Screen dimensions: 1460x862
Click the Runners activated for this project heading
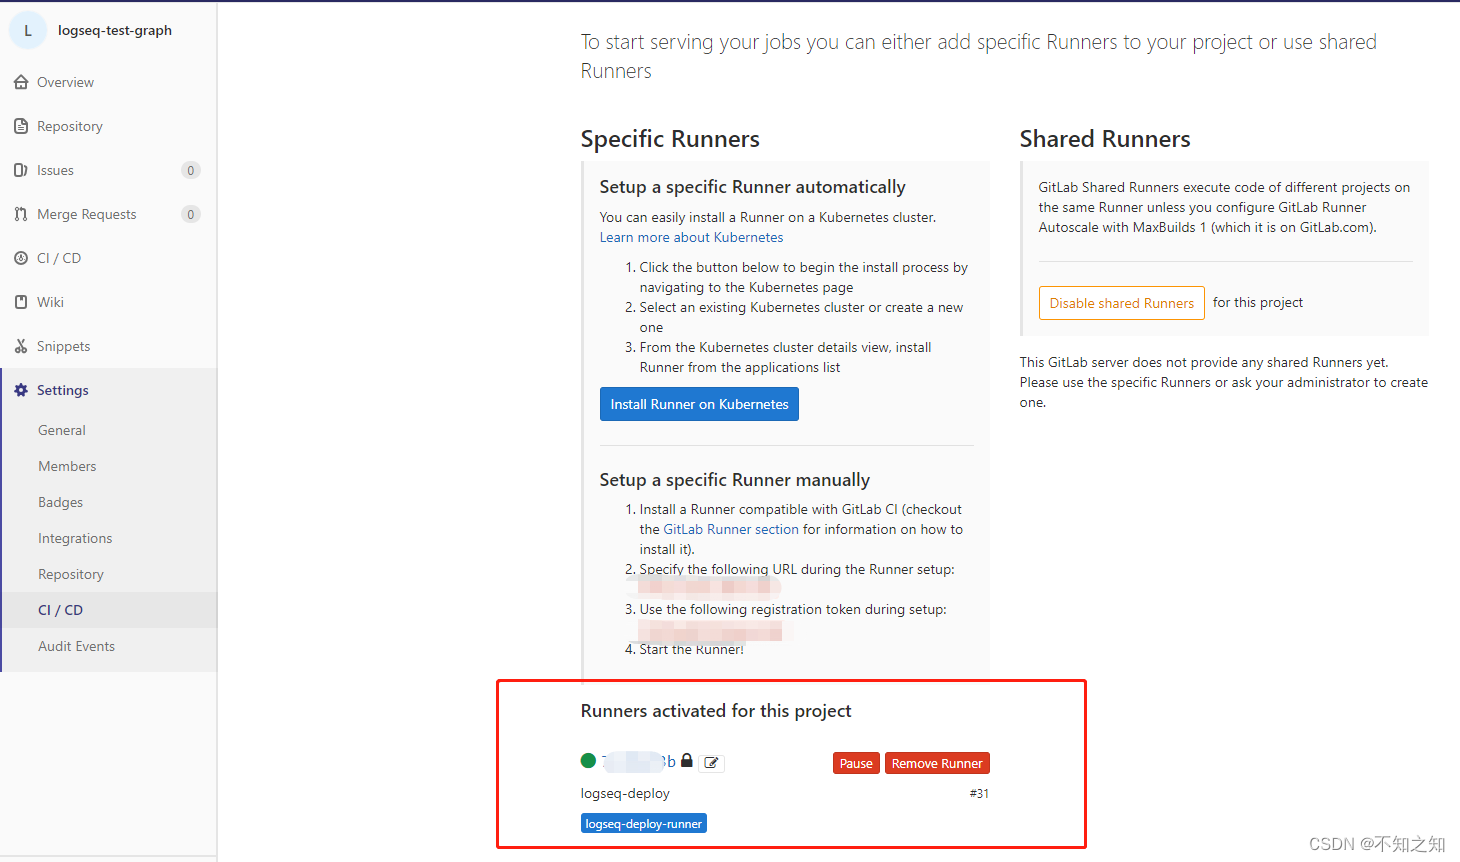pos(716,711)
